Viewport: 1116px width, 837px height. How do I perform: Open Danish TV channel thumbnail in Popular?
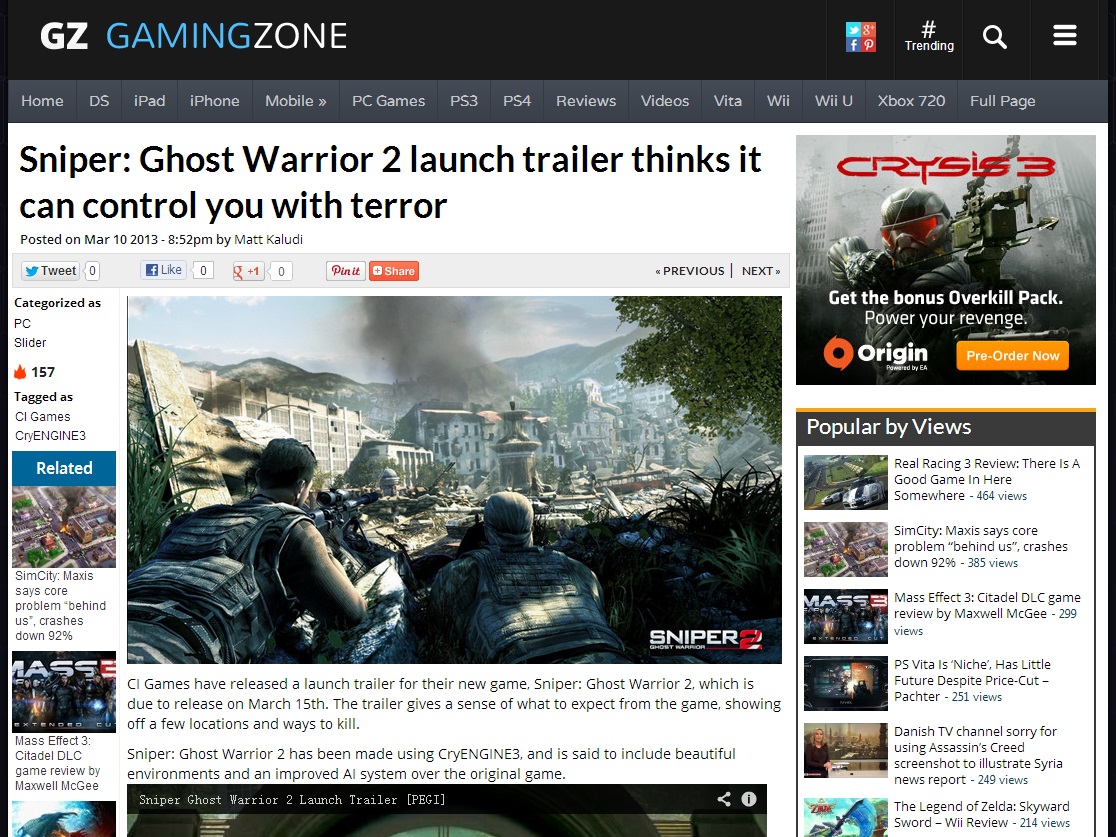846,750
